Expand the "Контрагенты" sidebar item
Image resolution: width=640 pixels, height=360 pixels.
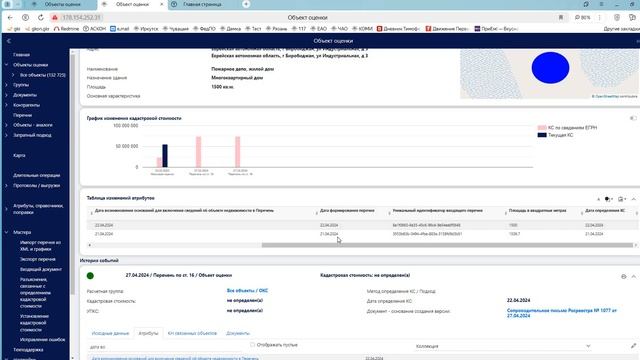(7, 105)
